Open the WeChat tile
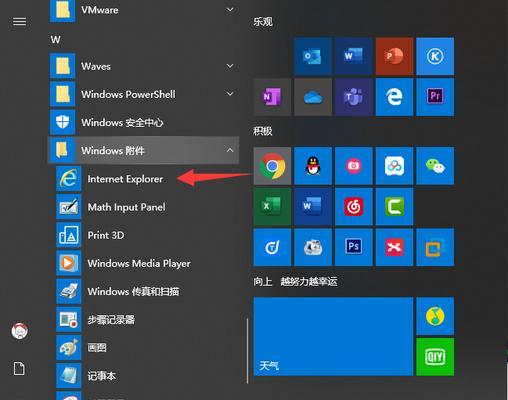This screenshot has width=508, height=400. (x=435, y=166)
